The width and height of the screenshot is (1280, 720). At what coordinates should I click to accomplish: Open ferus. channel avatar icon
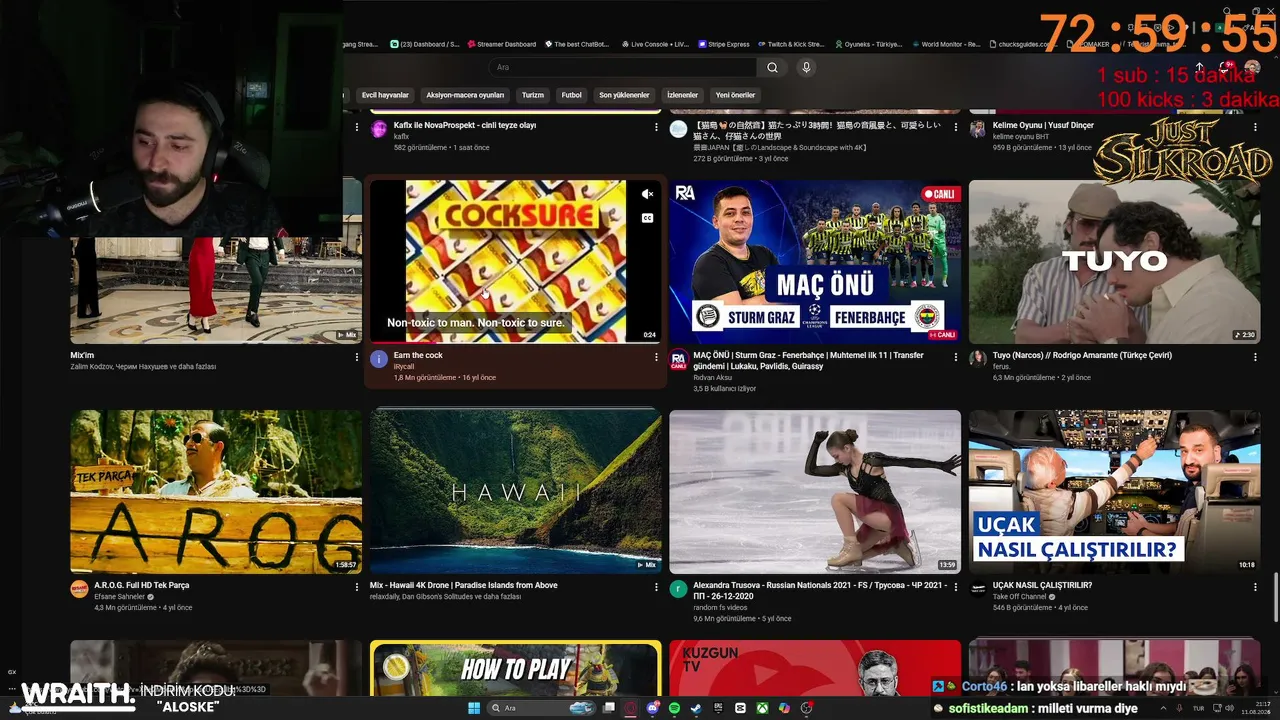click(x=978, y=359)
